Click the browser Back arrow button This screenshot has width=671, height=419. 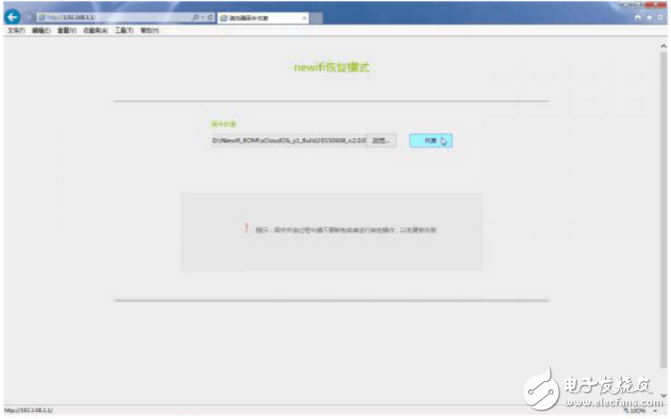pyautogui.click(x=13, y=17)
